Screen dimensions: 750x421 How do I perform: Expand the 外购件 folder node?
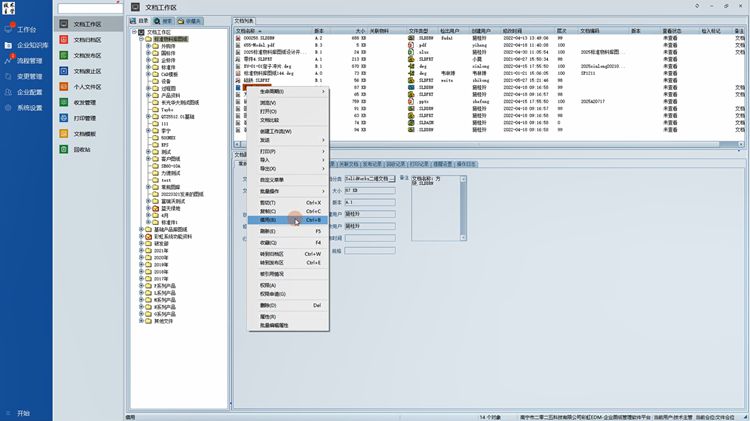[x=148, y=45]
